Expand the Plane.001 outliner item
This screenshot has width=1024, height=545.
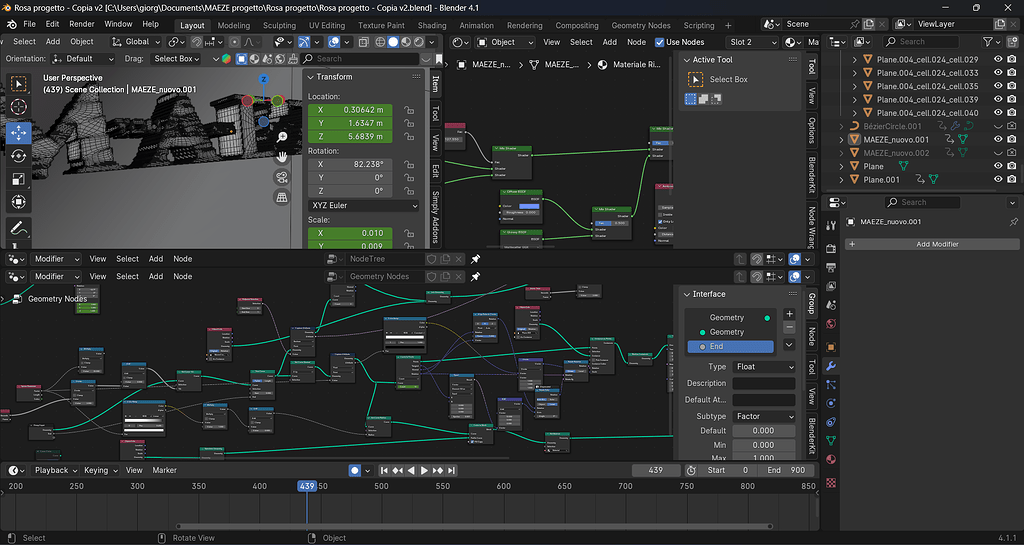coord(842,179)
